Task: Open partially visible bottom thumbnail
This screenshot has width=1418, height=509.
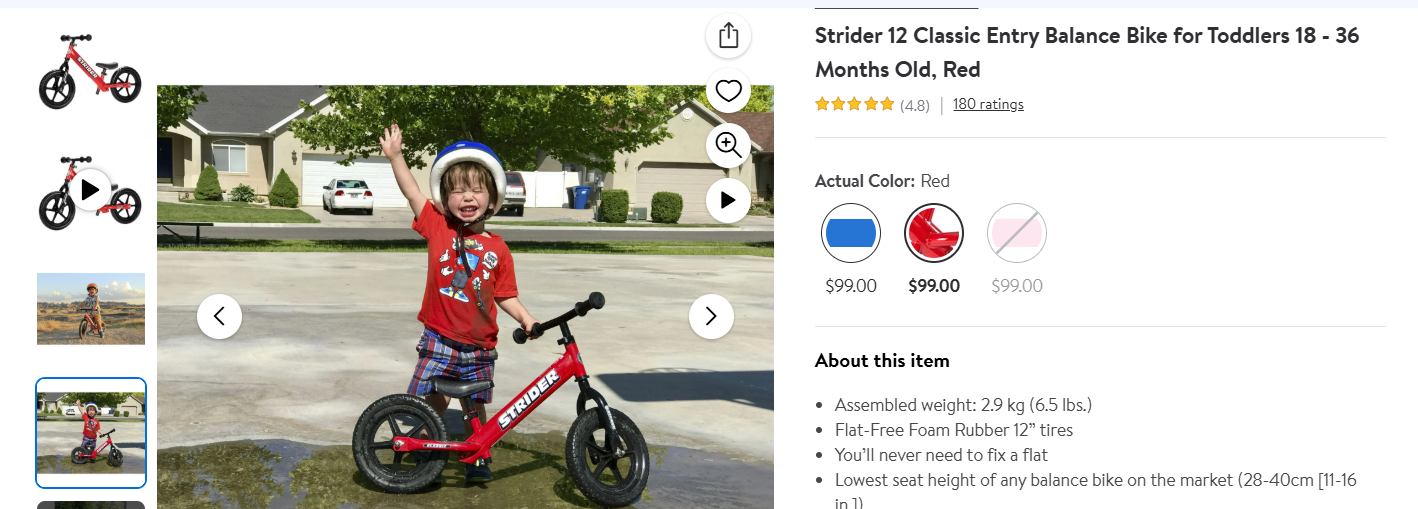Action: click(x=91, y=505)
